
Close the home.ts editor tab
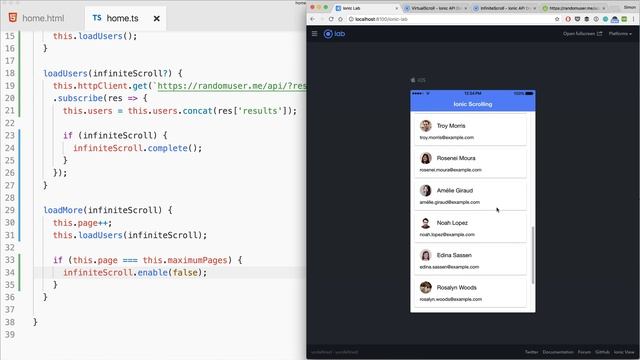pyautogui.click(x=156, y=18)
